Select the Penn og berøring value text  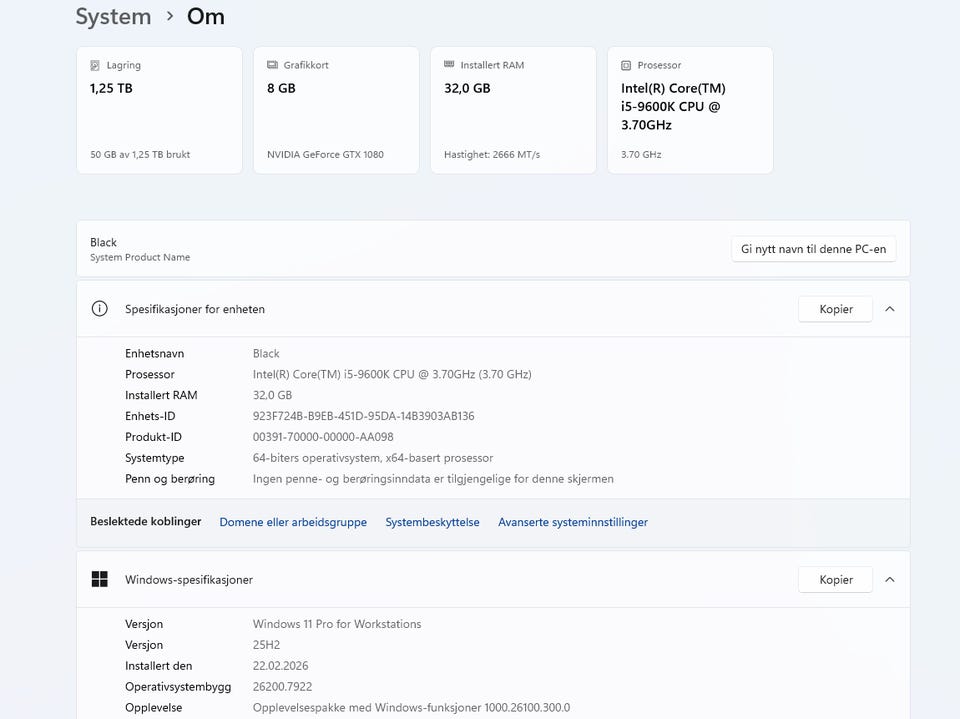(433, 479)
